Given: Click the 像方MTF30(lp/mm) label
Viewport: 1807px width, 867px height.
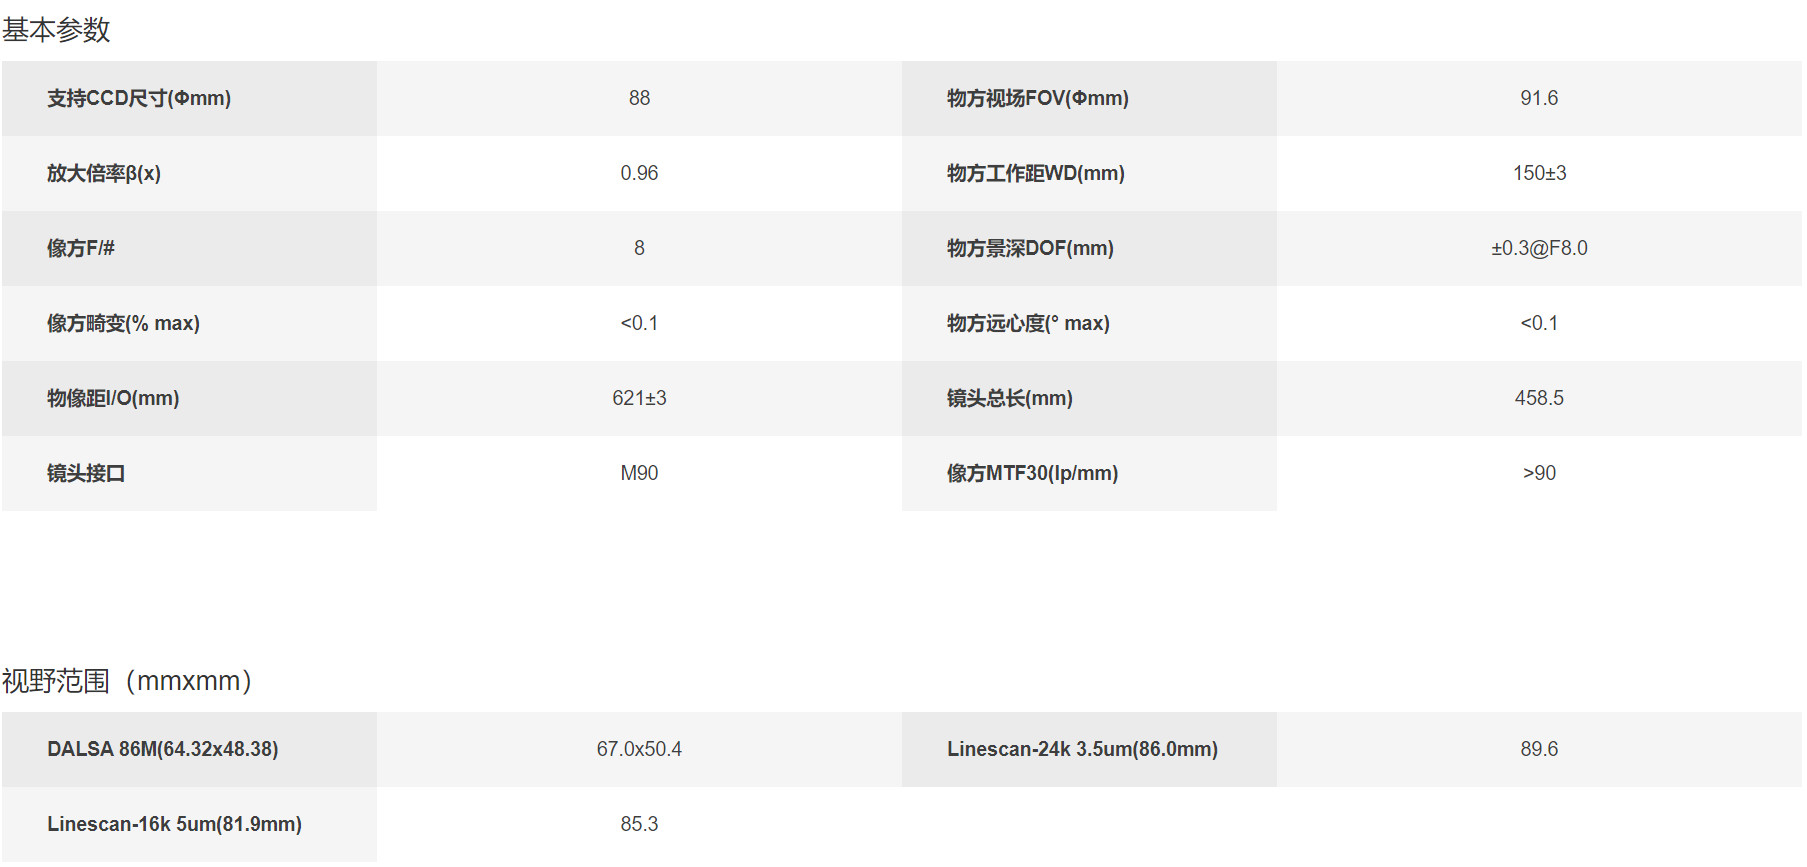Looking at the screenshot, I should [1032, 473].
